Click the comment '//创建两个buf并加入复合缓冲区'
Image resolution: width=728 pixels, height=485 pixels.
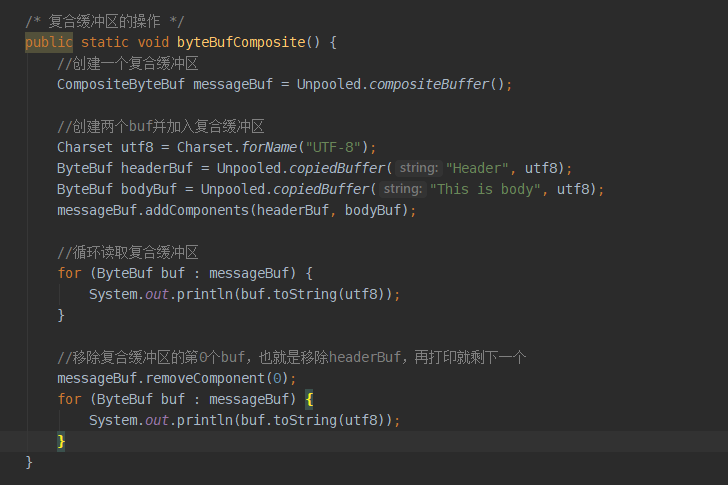(161, 126)
